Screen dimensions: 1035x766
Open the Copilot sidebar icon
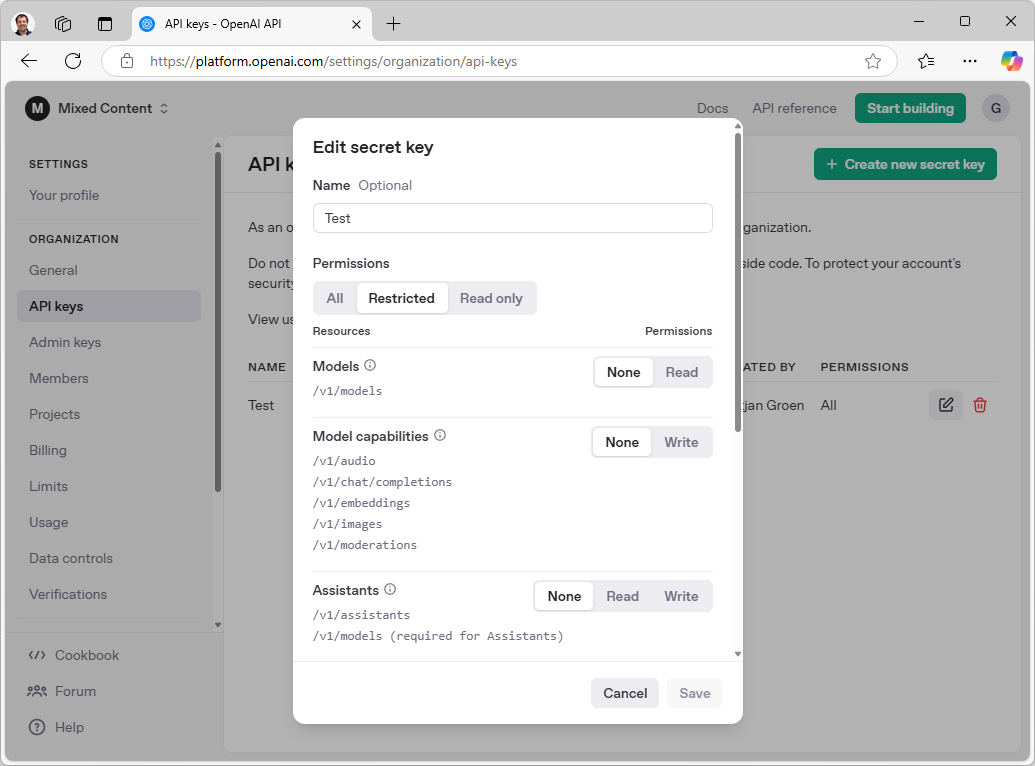1011,61
